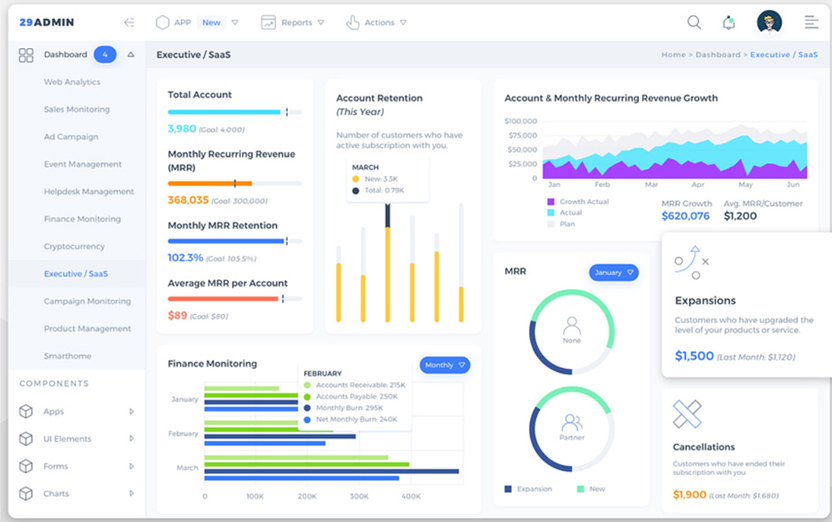
Task: Open the right hamburger menu icon
Action: pyautogui.click(x=811, y=22)
